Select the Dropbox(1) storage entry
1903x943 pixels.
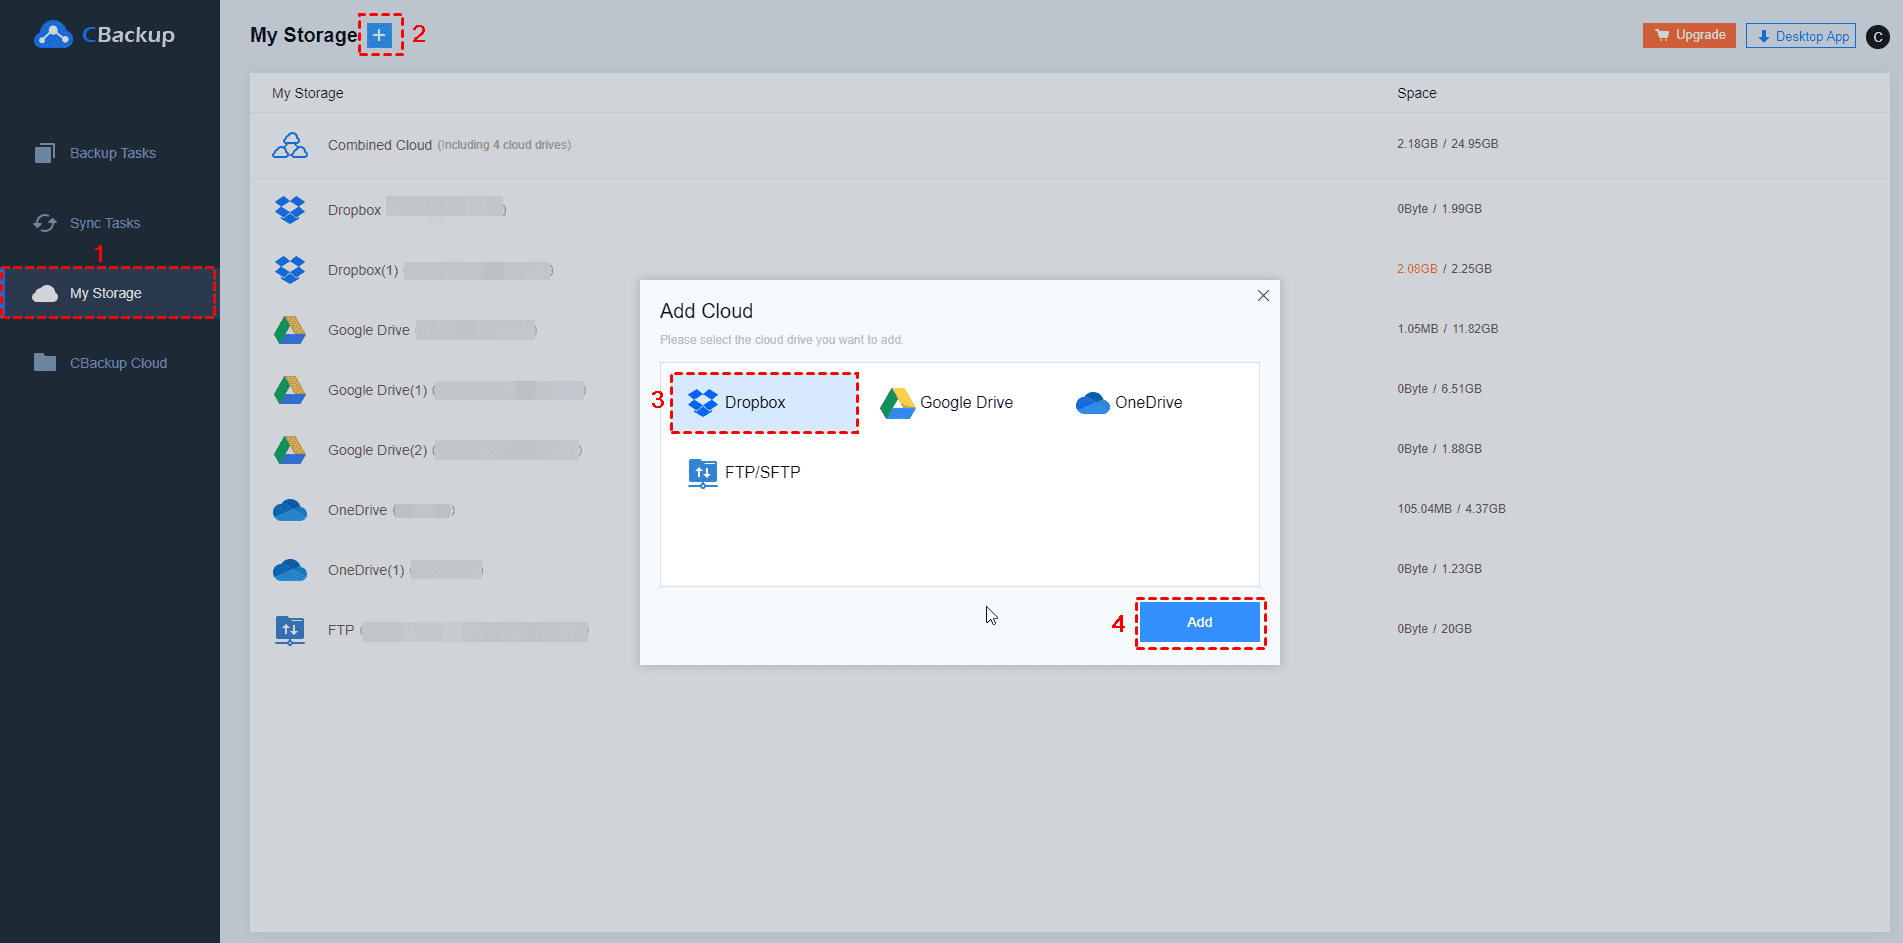point(1069,269)
